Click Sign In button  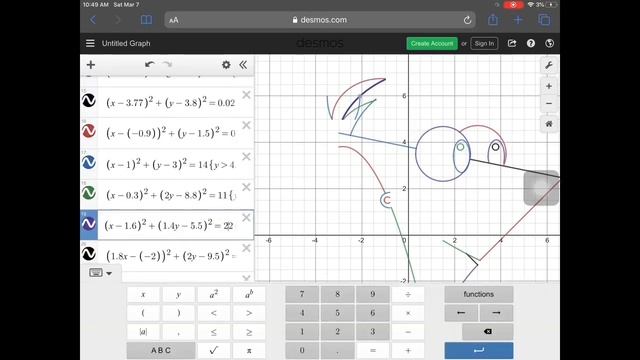pos(484,43)
